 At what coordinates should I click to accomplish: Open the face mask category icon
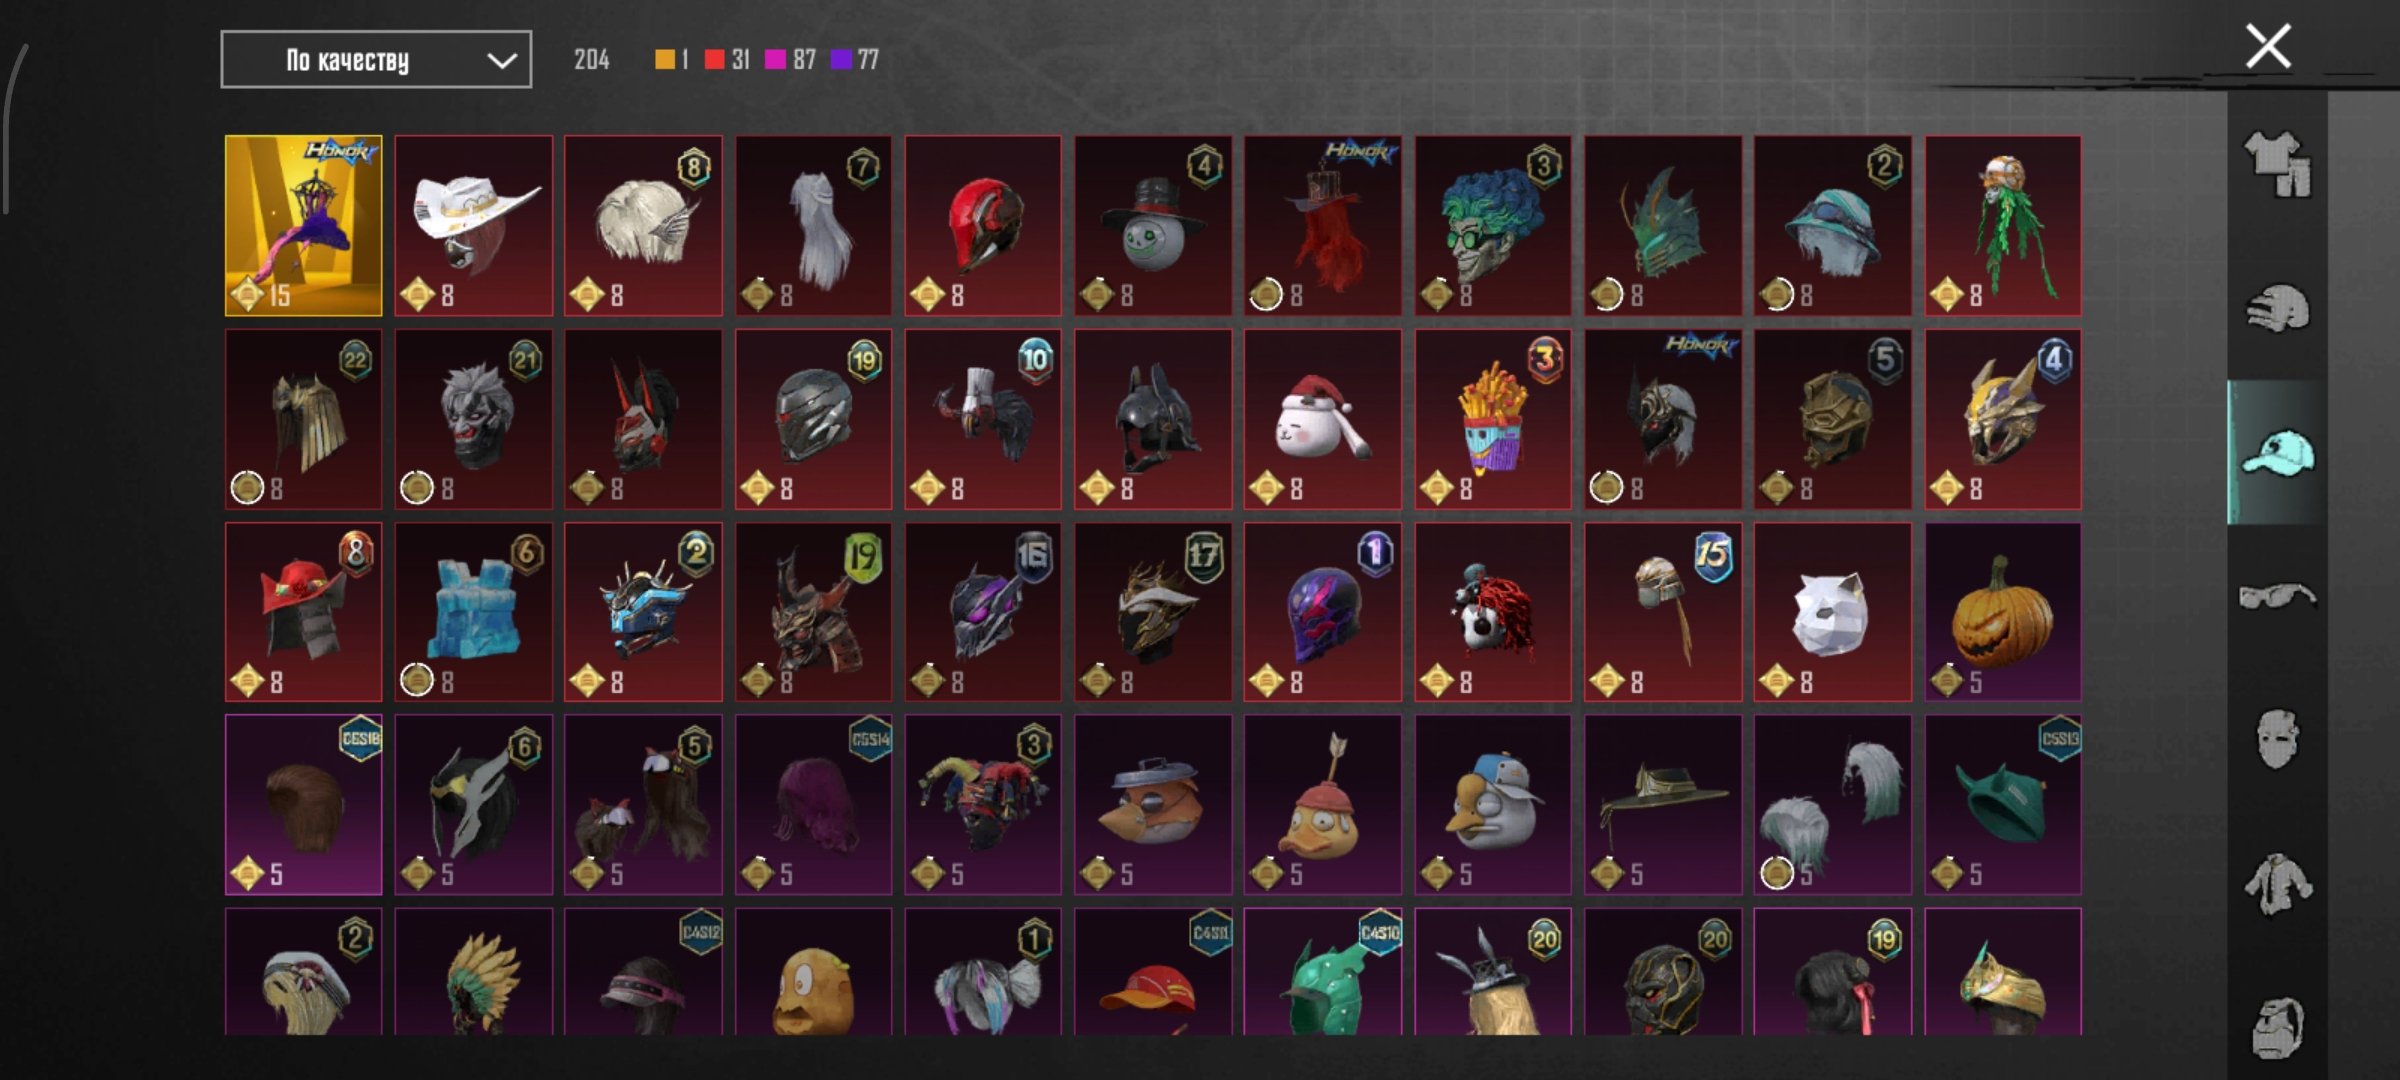point(2277,739)
